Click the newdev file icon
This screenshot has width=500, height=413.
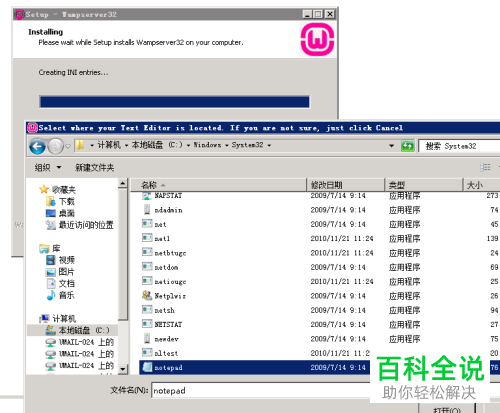pos(147,338)
